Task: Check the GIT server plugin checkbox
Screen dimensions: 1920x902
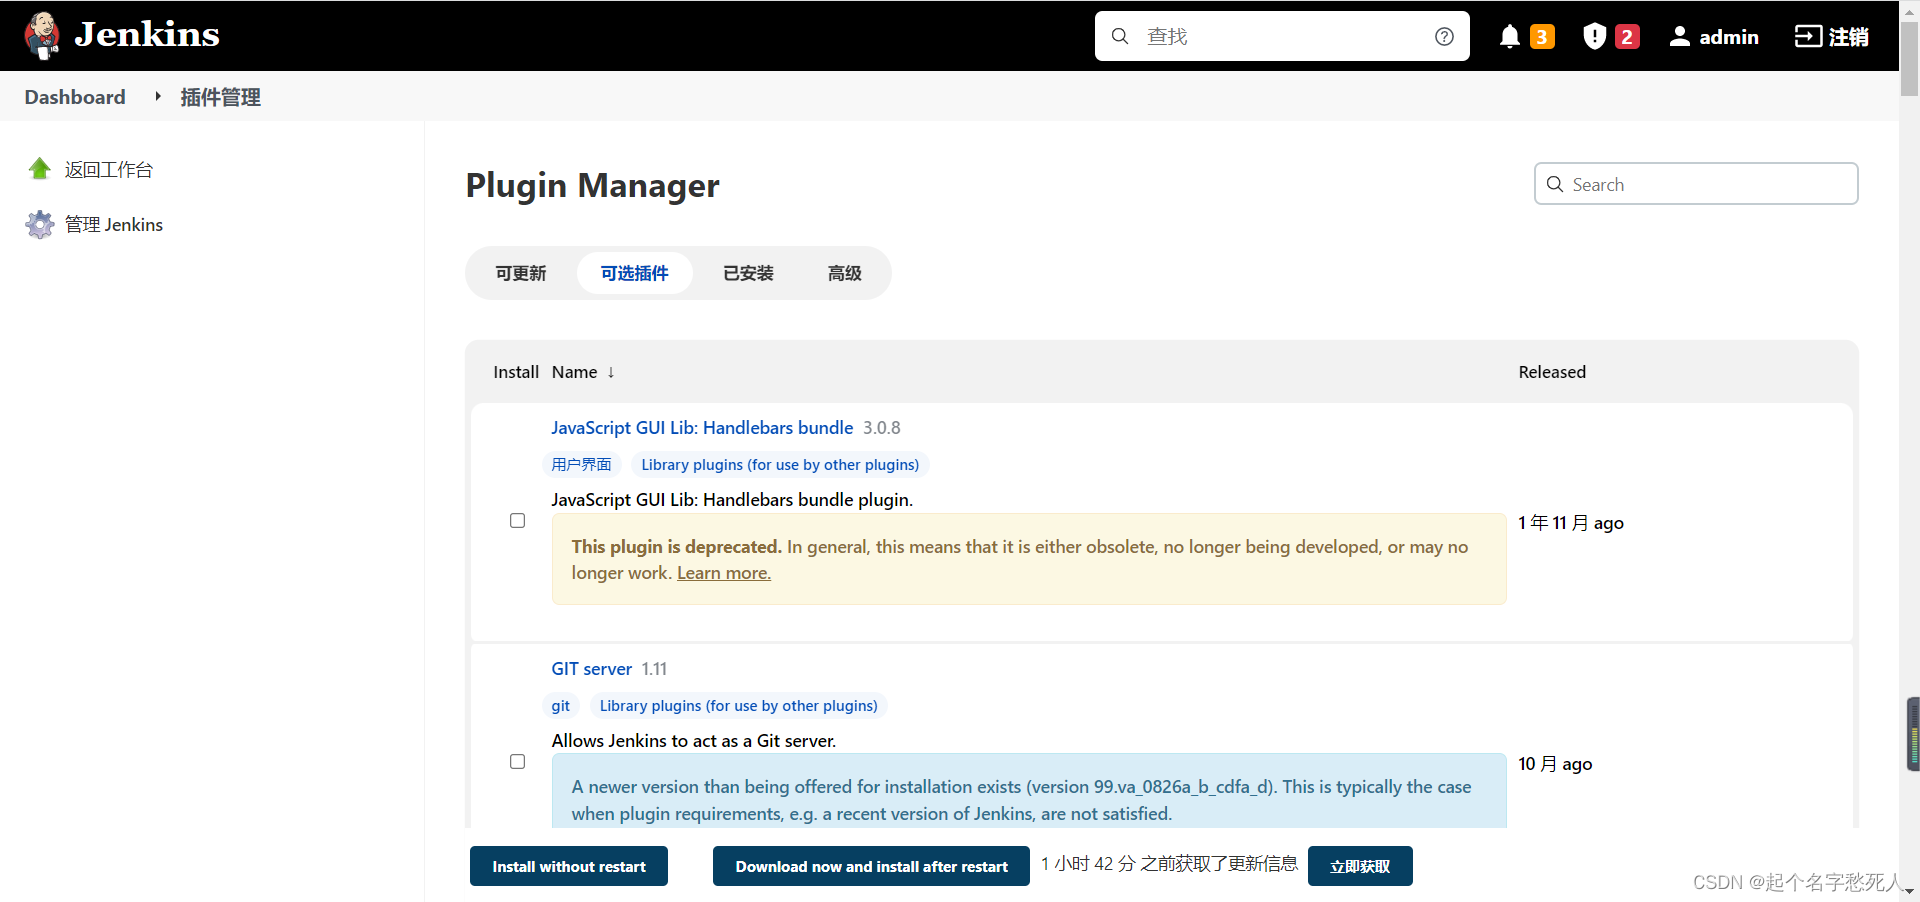Action: (517, 762)
